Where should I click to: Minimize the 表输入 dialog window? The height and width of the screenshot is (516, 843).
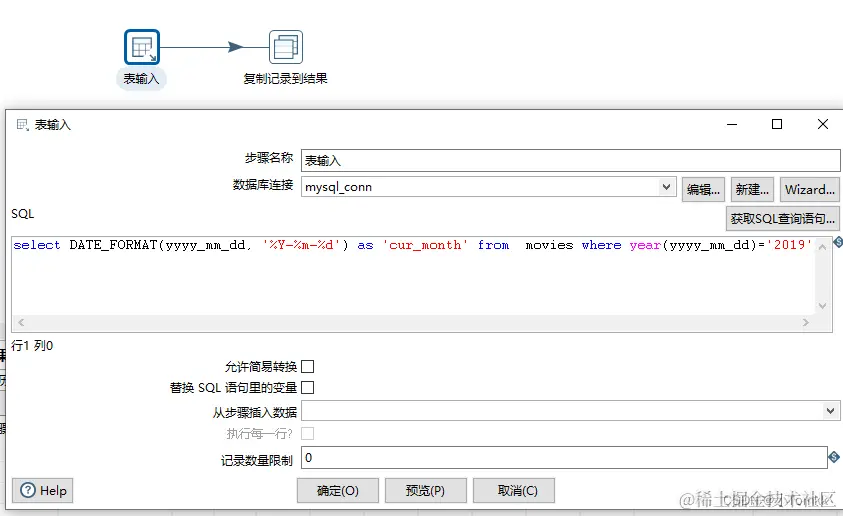(732, 124)
